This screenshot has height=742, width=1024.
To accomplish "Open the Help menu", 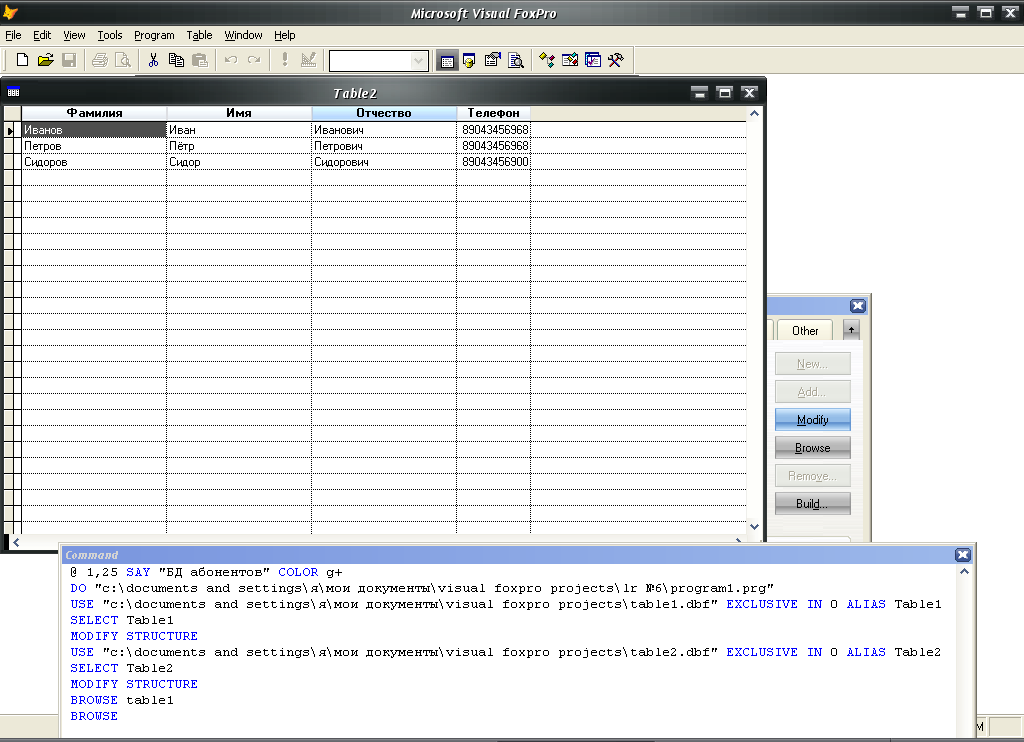I will [284, 35].
